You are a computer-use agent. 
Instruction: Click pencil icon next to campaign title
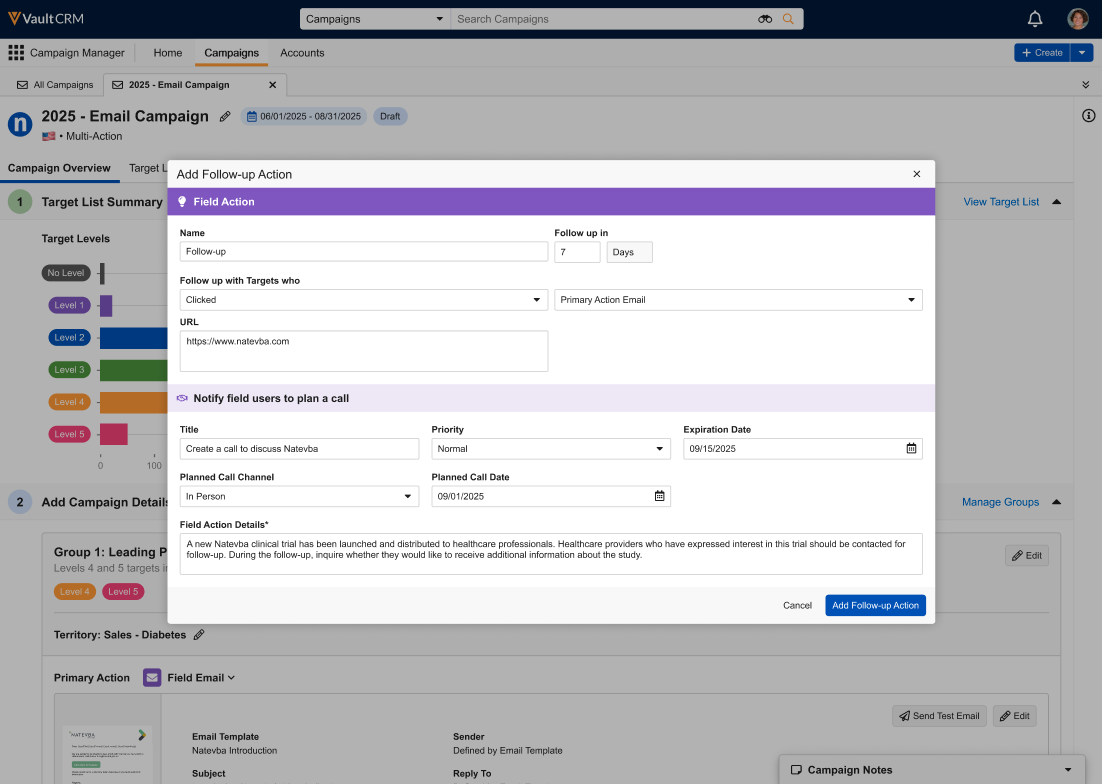click(x=225, y=117)
